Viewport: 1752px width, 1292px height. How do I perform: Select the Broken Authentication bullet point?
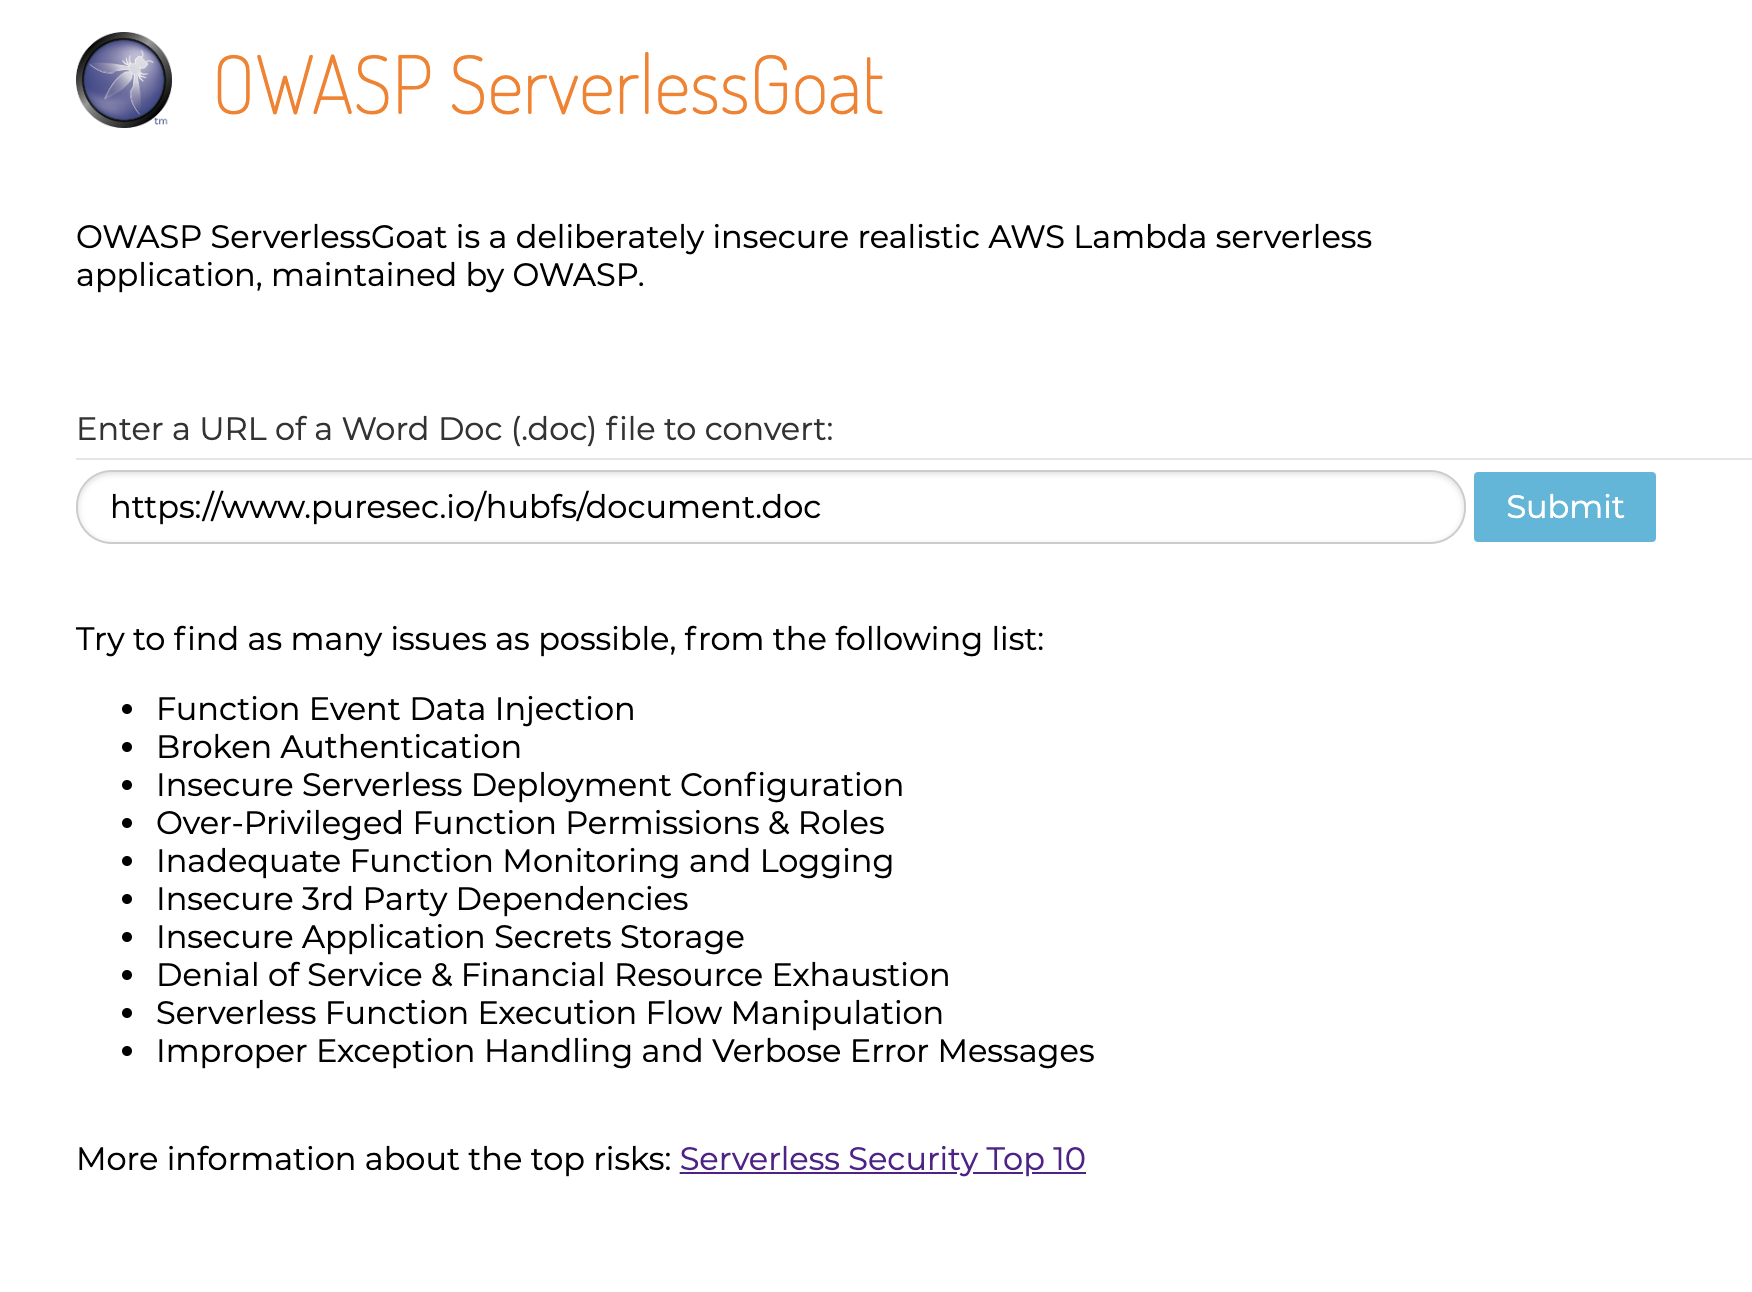pyautogui.click(x=338, y=747)
